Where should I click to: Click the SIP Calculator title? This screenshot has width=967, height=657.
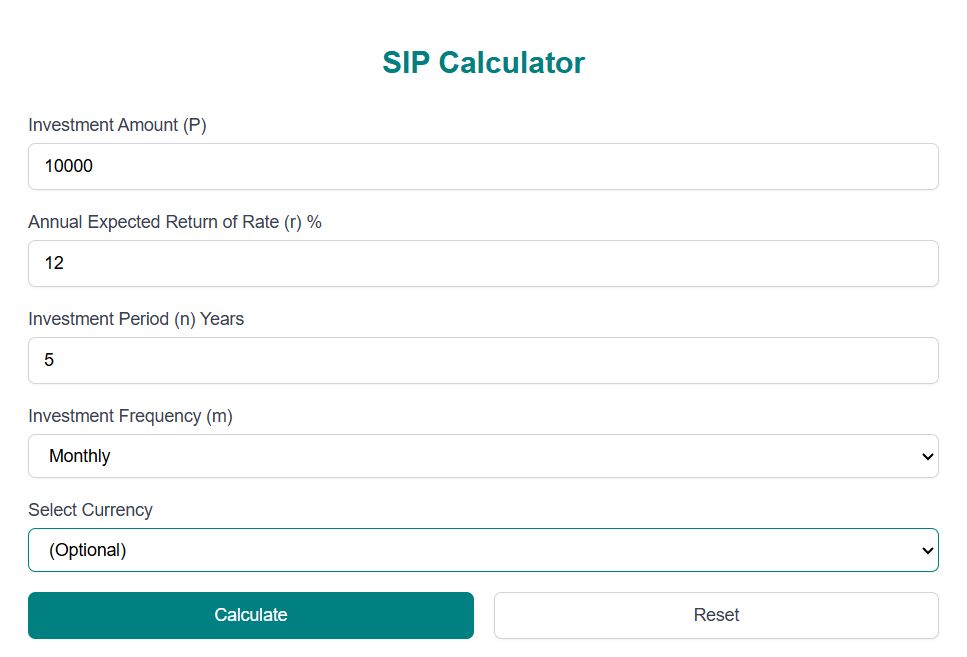(x=483, y=62)
